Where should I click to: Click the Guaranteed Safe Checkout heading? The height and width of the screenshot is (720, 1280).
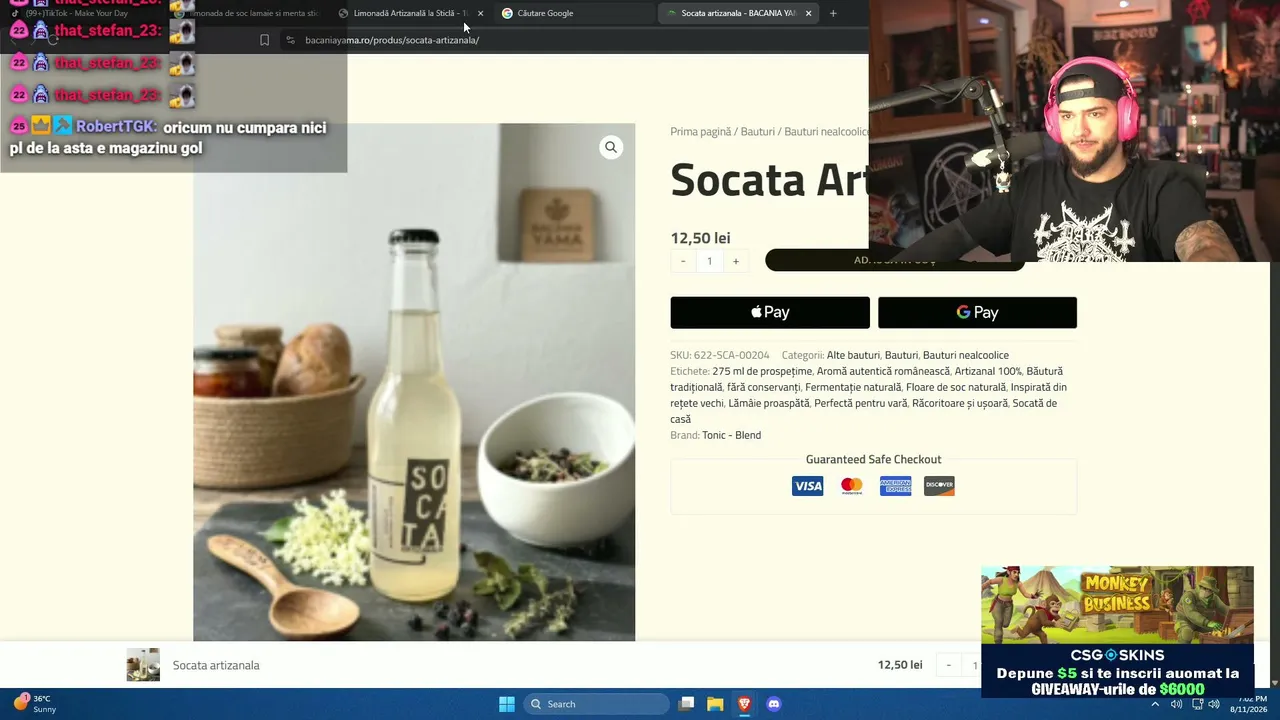(x=874, y=459)
